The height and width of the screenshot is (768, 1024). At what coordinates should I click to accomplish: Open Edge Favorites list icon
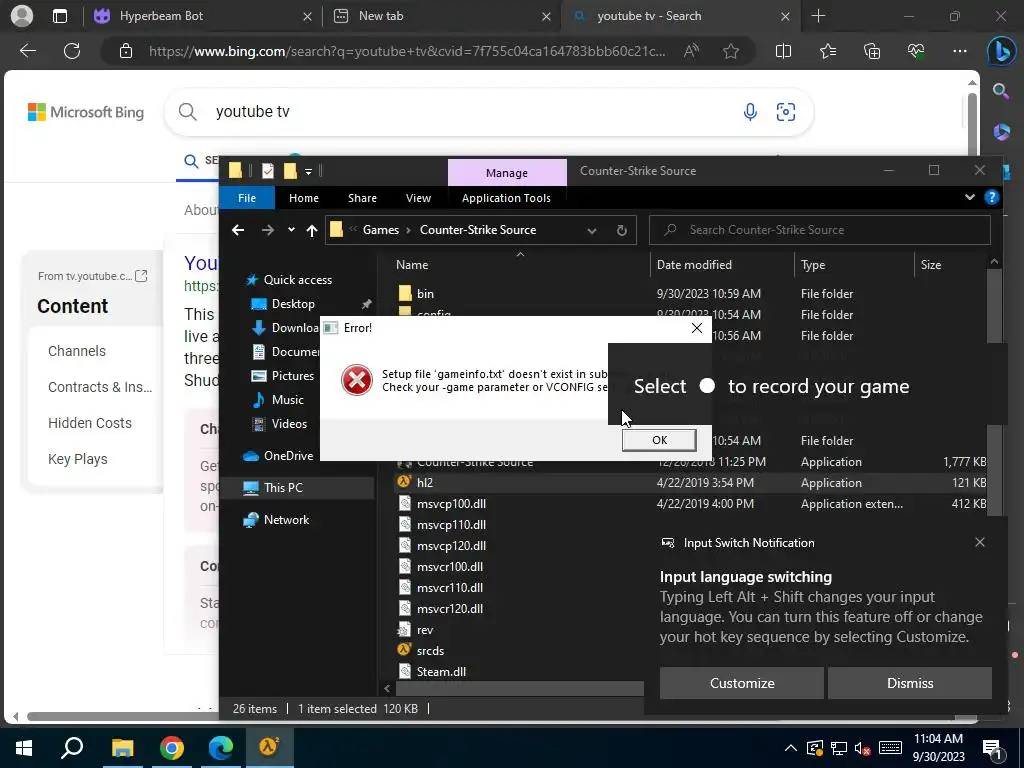click(827, 51)
